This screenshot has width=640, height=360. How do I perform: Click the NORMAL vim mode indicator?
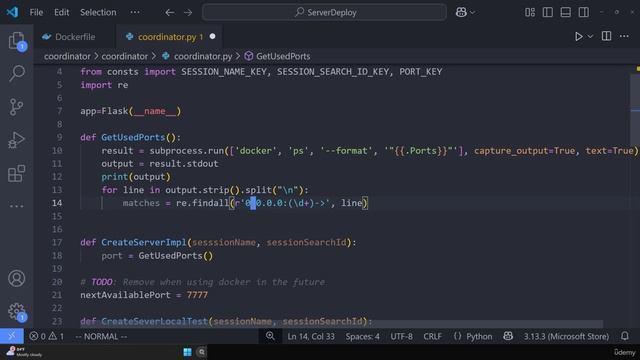coord(101,336)
